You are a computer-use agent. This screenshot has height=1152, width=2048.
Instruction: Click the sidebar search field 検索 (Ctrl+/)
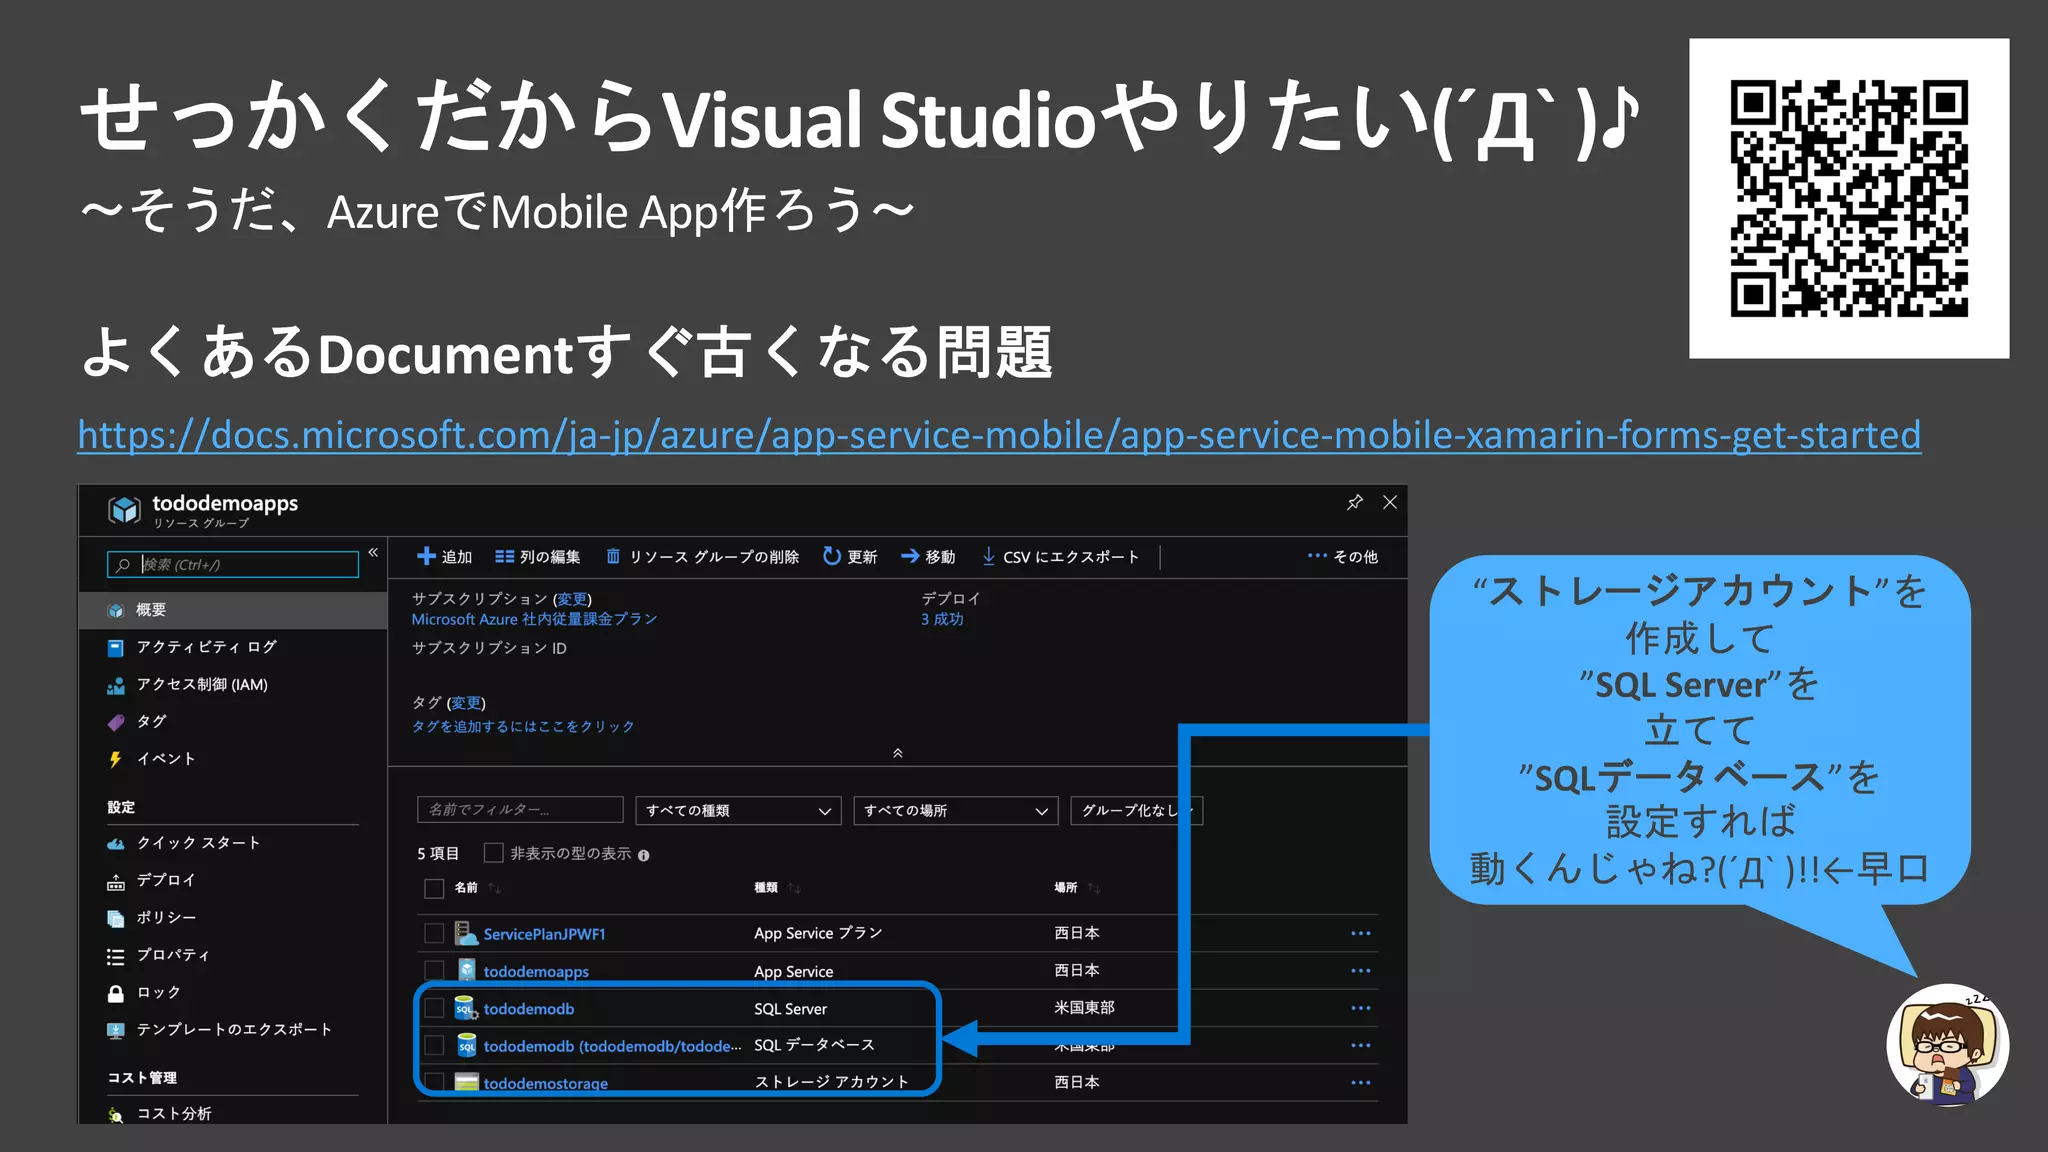pyautogui.click(x=233, y=565)
